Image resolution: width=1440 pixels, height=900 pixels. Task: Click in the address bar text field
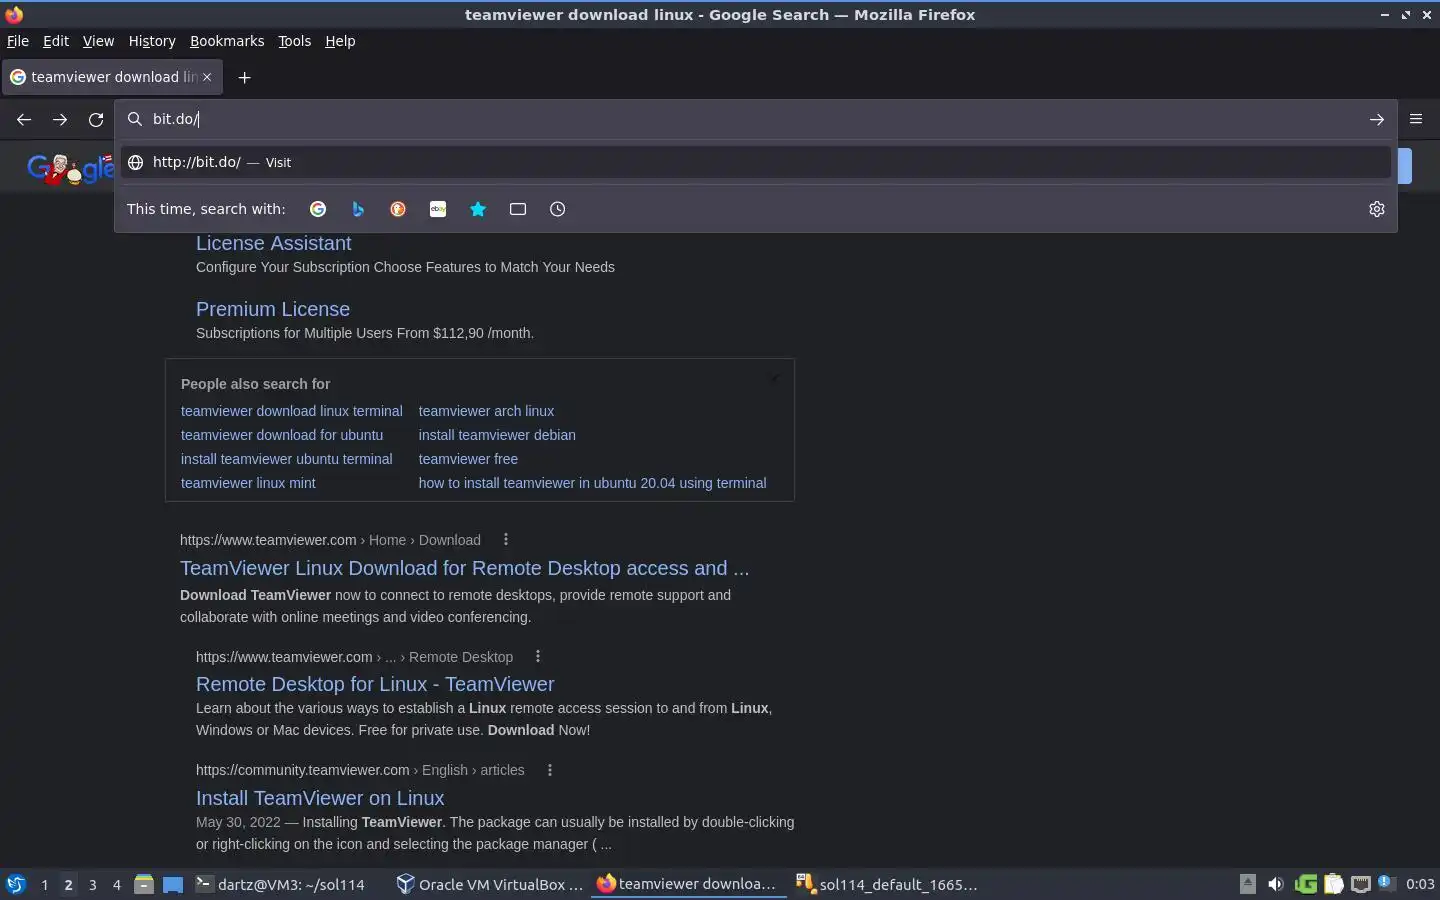755,119
